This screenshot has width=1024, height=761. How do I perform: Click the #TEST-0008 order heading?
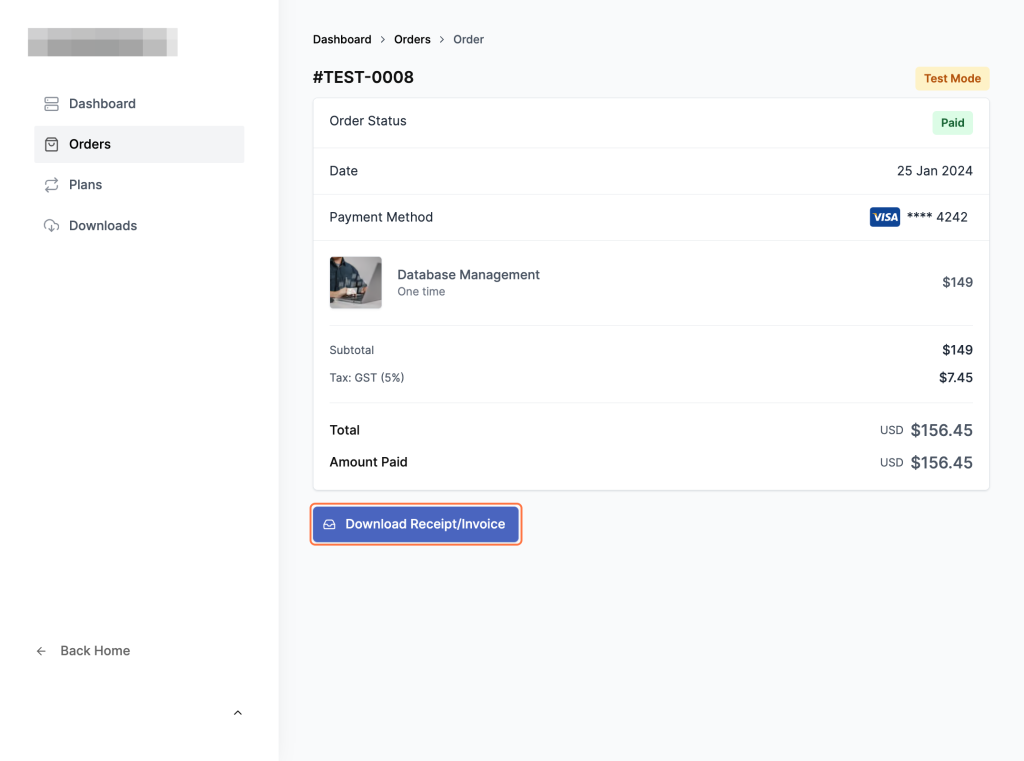(363, 77)
